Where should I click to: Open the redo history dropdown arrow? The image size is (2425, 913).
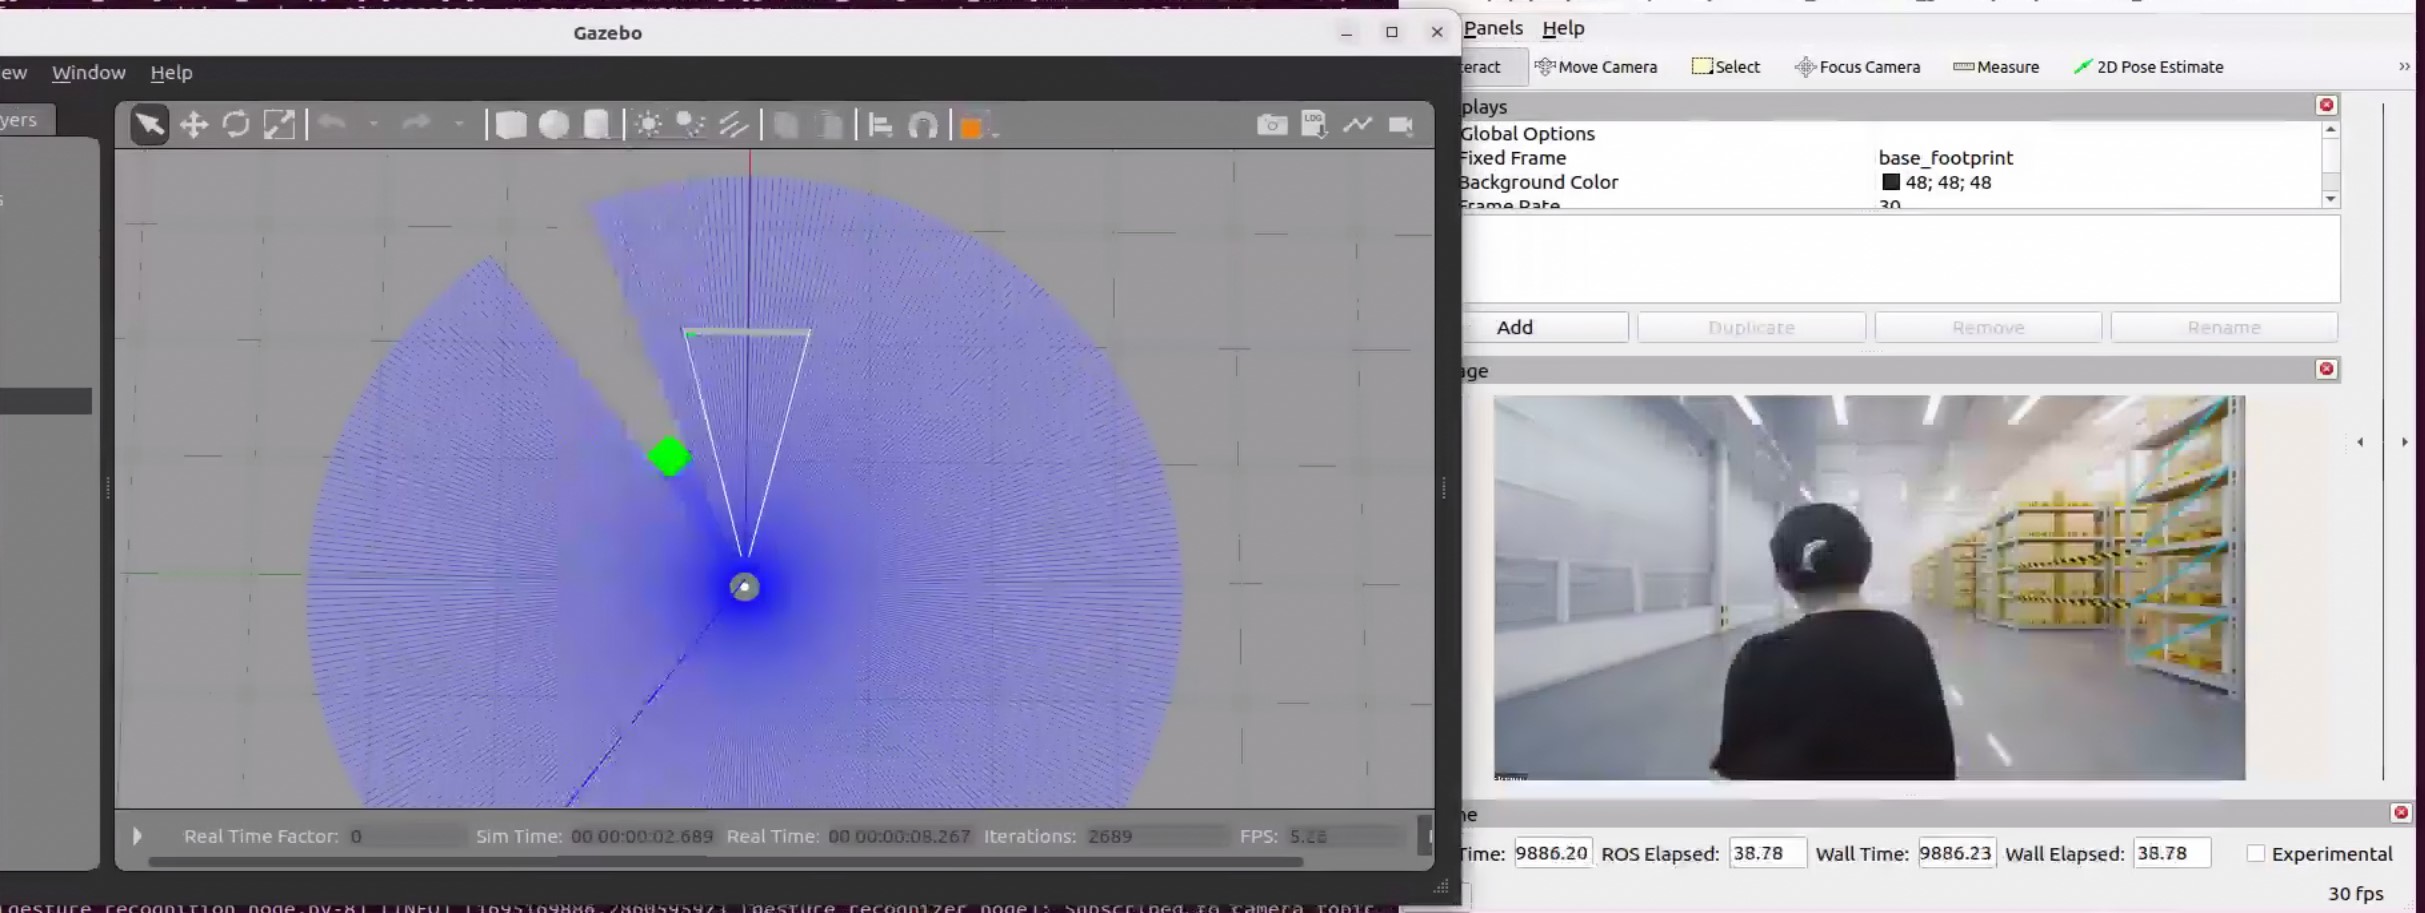tap(458, 125)
